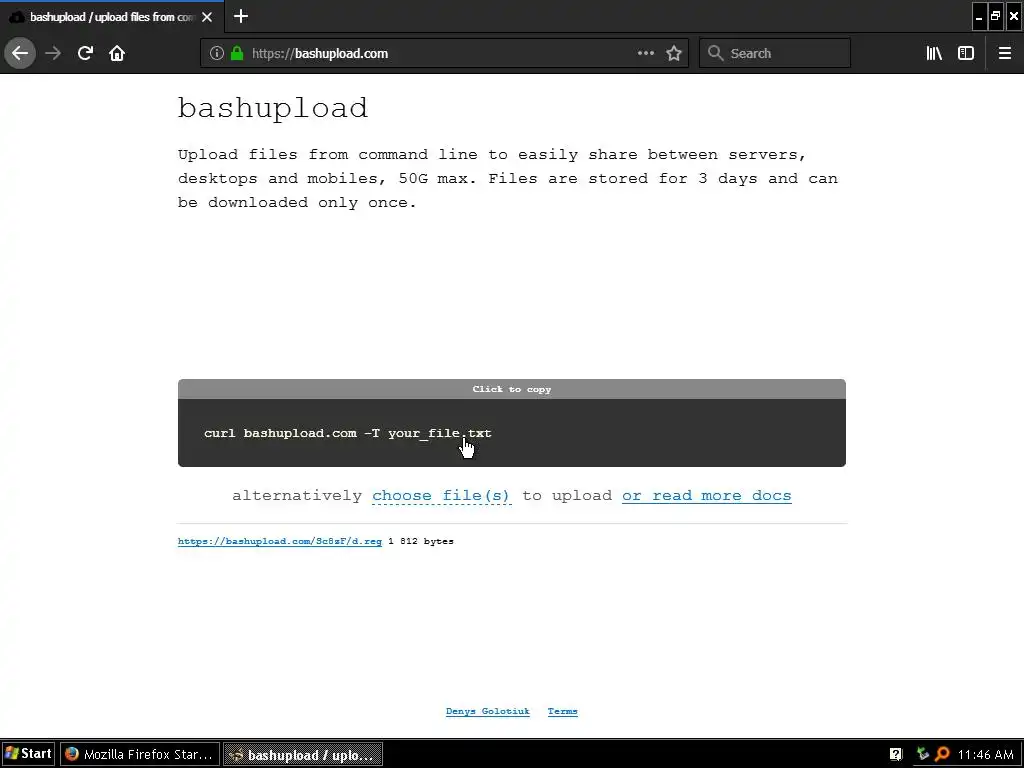Select bashupload taskbar window button

coord(303,754)
